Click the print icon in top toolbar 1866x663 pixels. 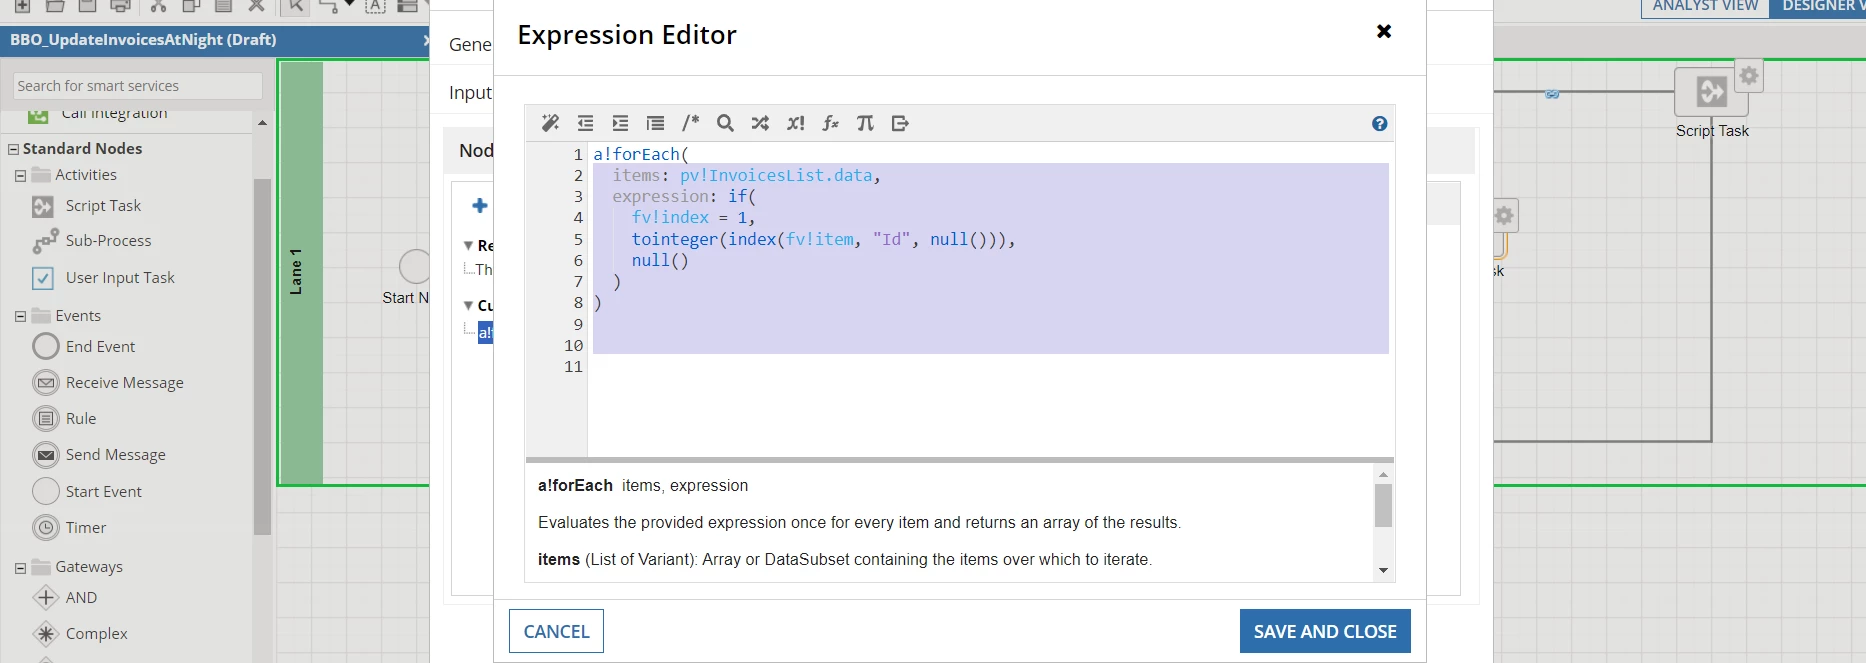click(120, 6)
